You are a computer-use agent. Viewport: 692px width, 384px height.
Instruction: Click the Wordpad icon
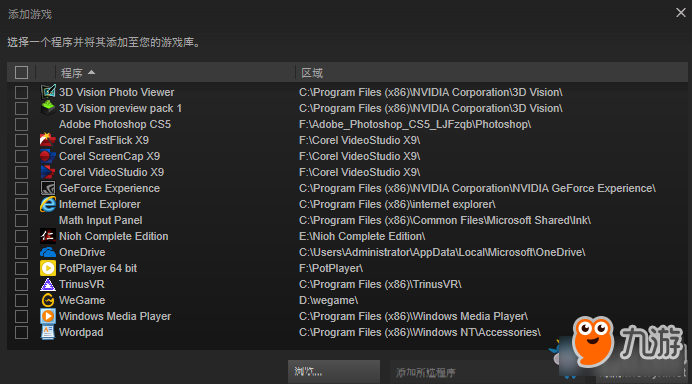coord(48,332)
